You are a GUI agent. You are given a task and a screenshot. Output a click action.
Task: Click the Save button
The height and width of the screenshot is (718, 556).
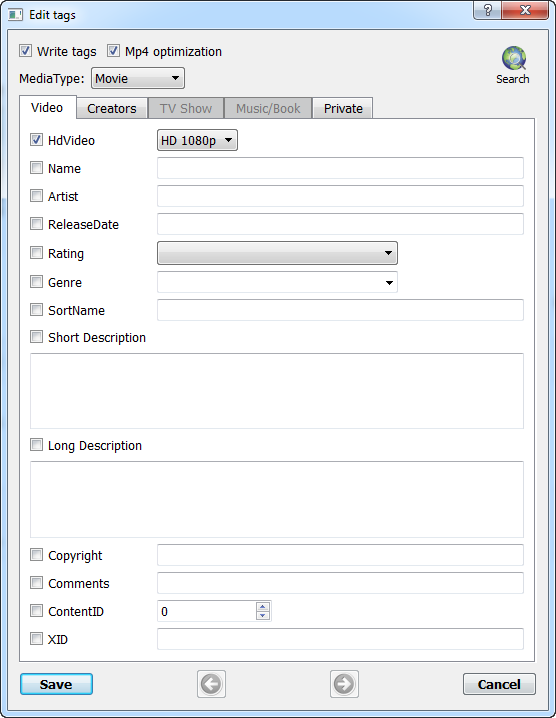56,684
